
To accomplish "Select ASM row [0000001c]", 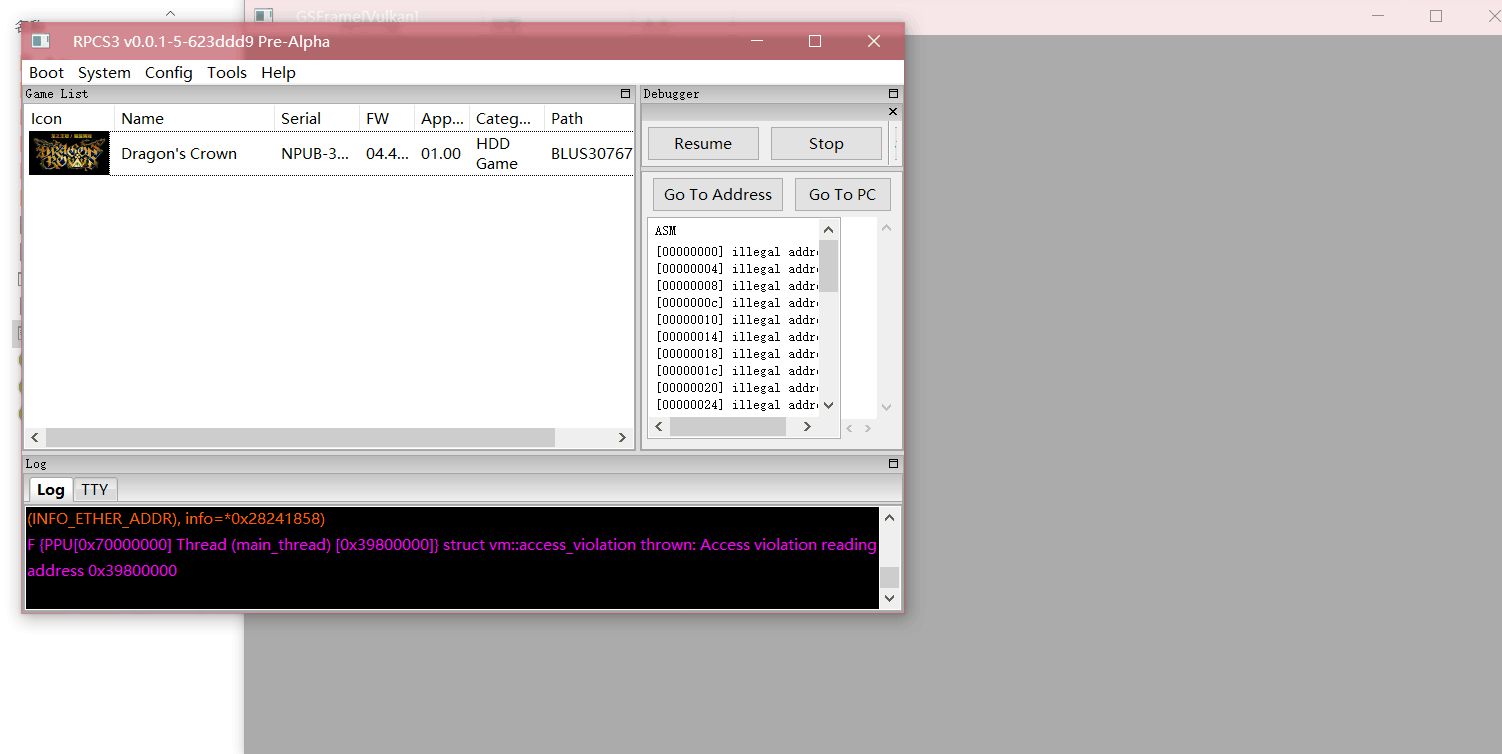I will pyautogui.click(x=736, y=371).
